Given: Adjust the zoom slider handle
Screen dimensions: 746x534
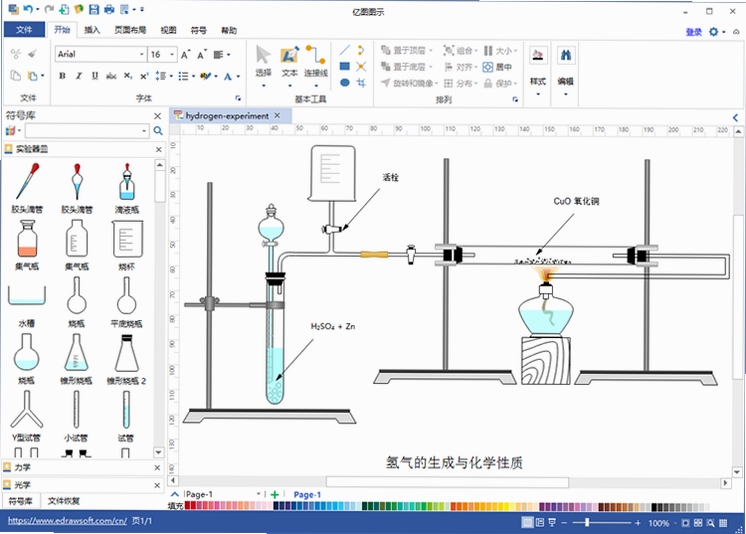Looking at the screenshot, I should click(587, 523).
